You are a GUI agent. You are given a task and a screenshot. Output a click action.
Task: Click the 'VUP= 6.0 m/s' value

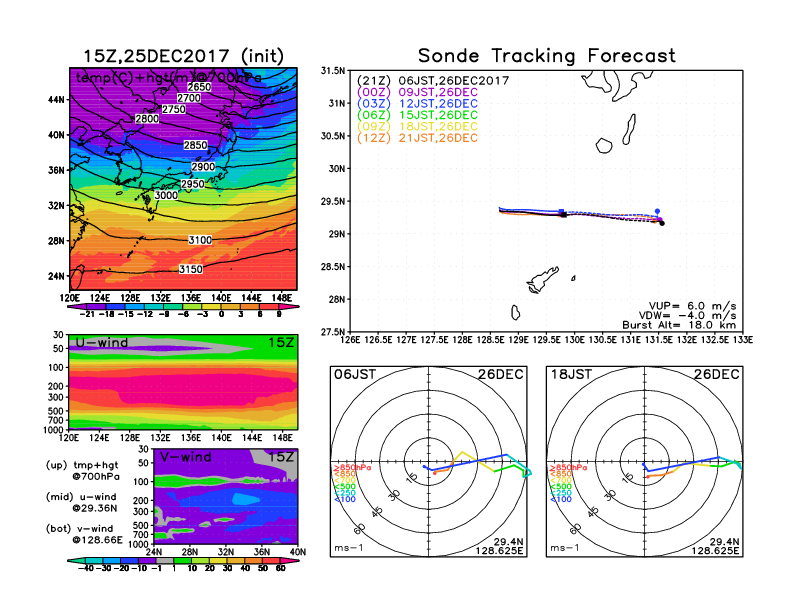pyautogui.click(x=692, y=306)
